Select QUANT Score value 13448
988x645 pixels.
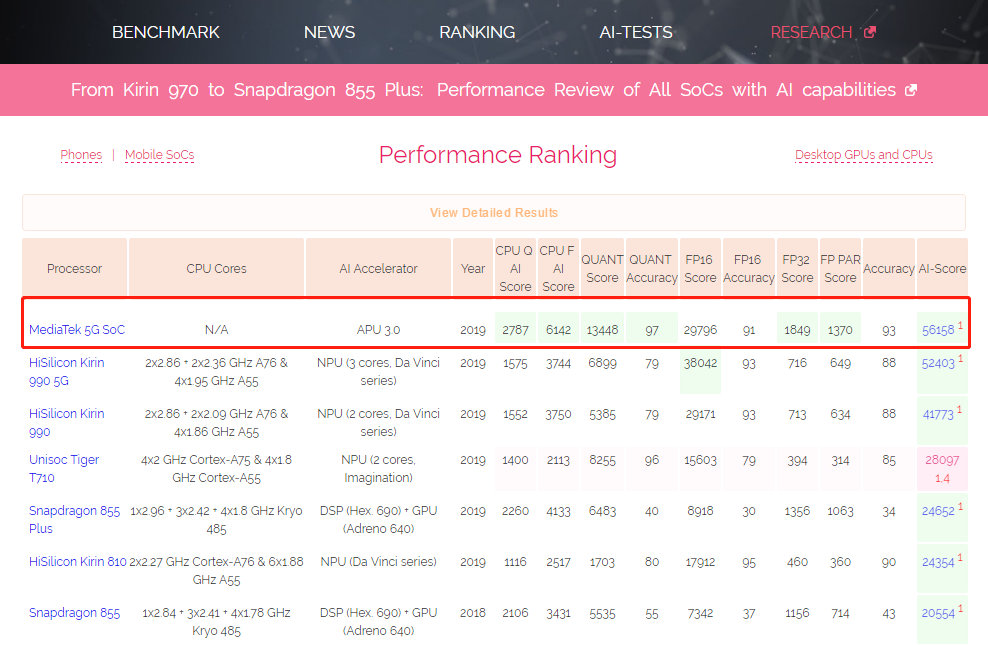tap(602, 330)
